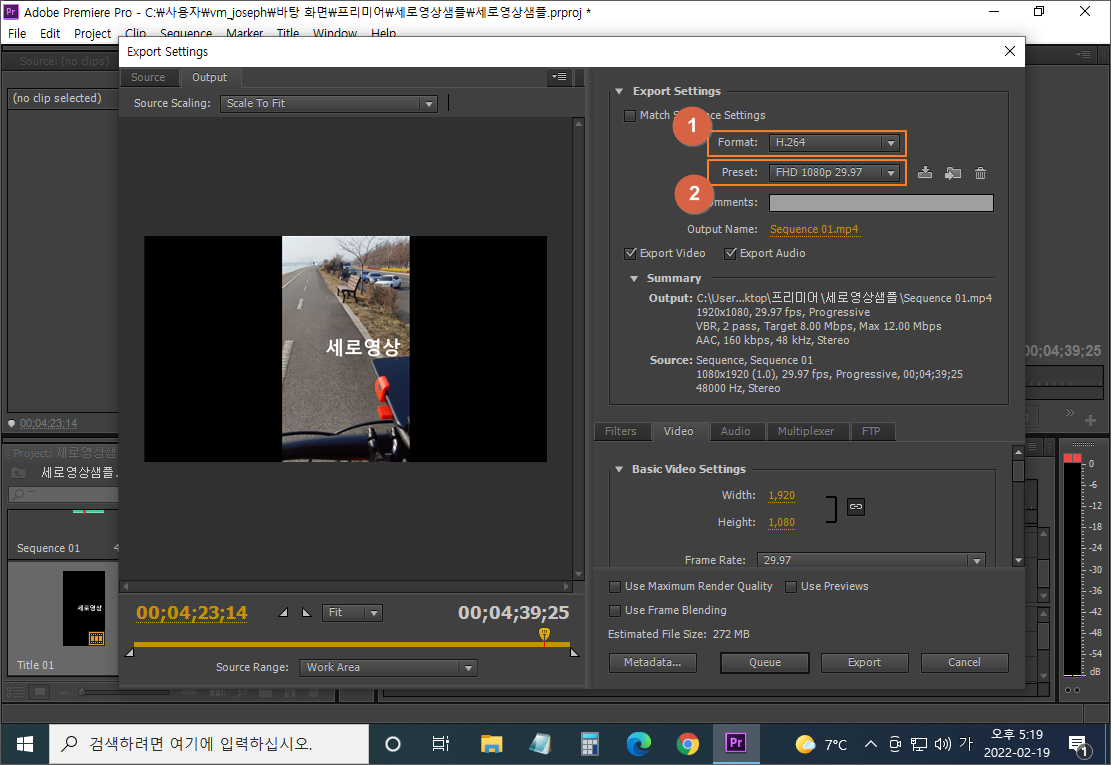Click the Premiere Pro taskbar icon
Screen dimensions: 1111x765
(x=736, y=743)
